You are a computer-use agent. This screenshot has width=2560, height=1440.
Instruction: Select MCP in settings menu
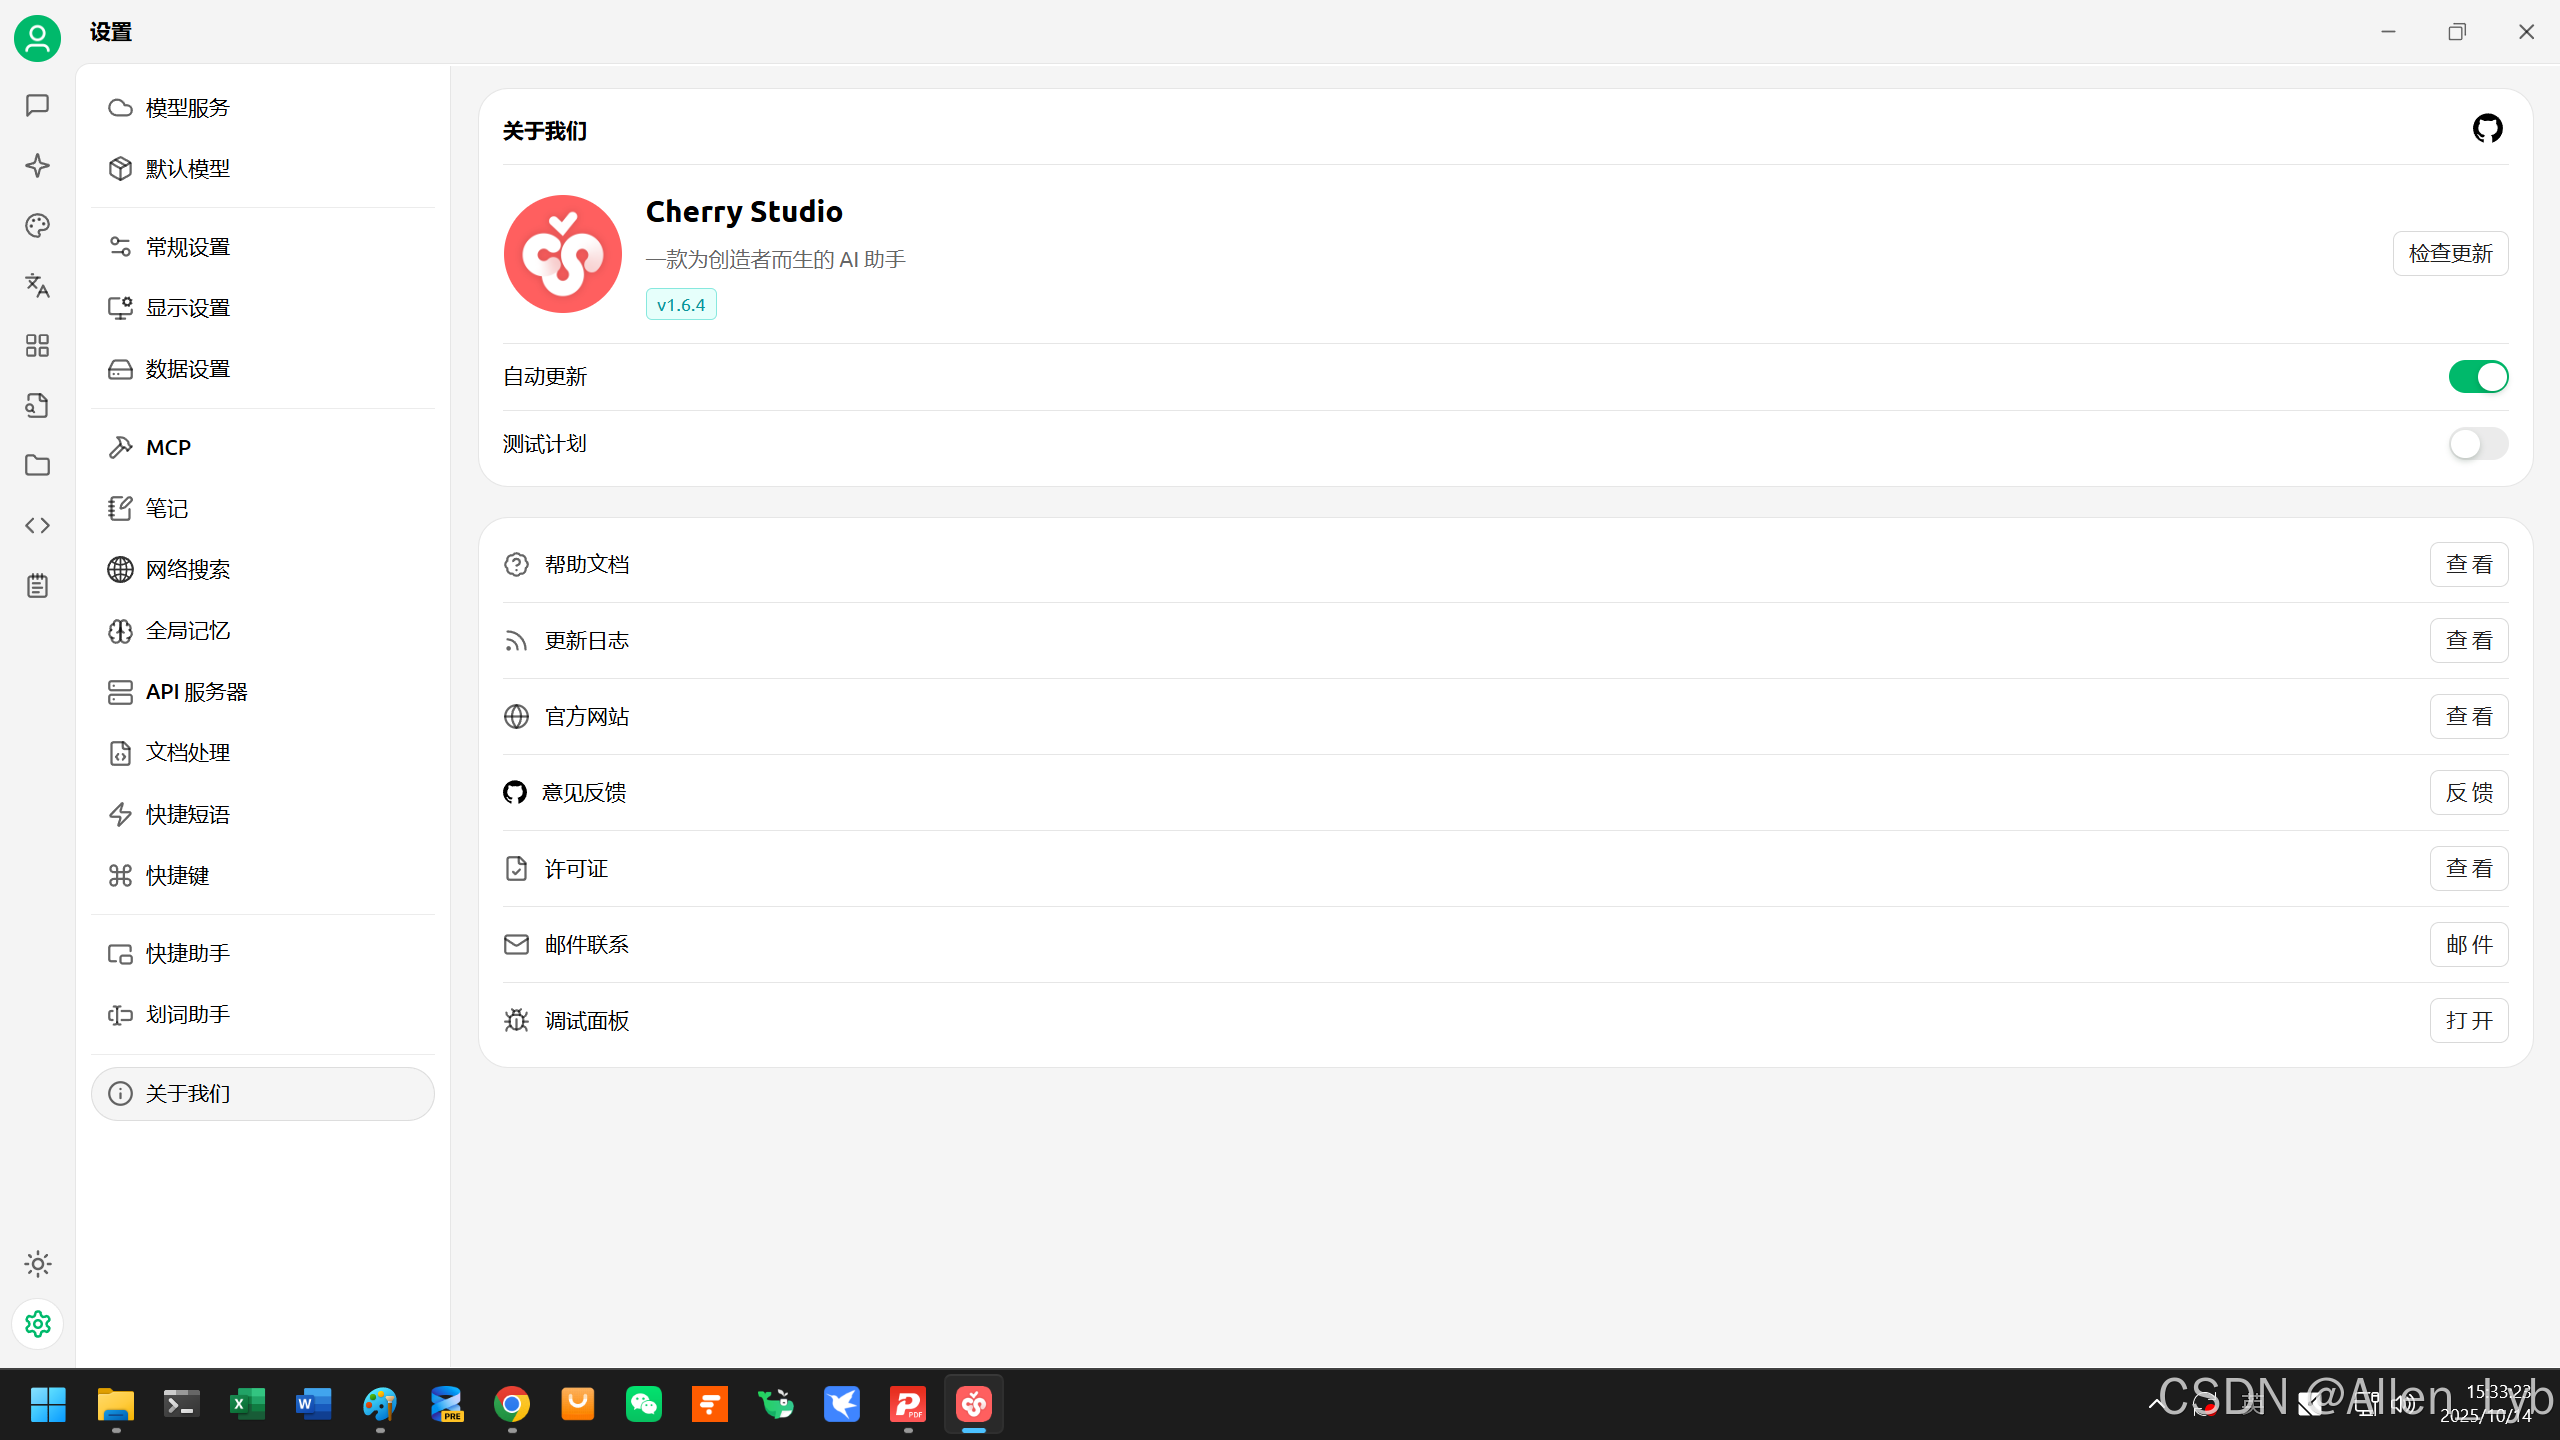(x=168, y=448)
